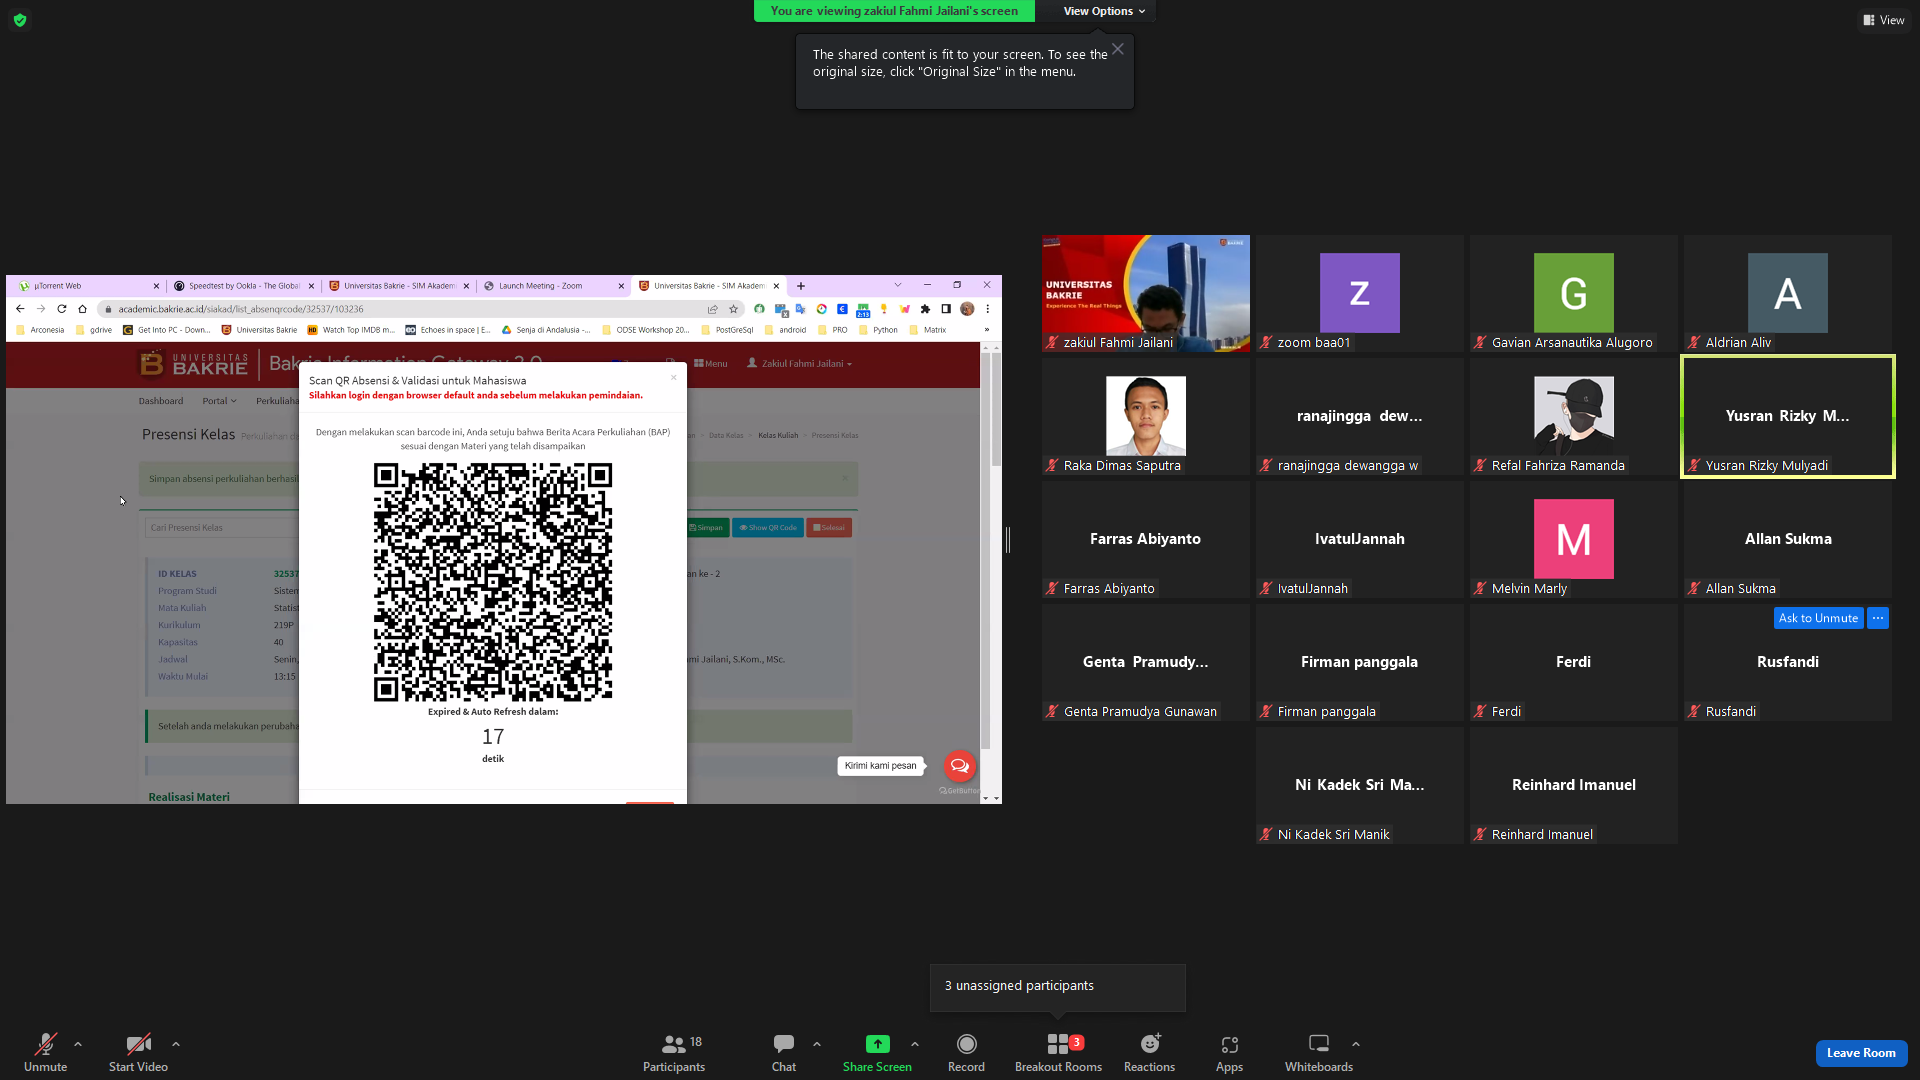Click the Kelas Kuliah breadcrumb
The width and height of the screenshot is (1920, 1080).
point(778,436)
